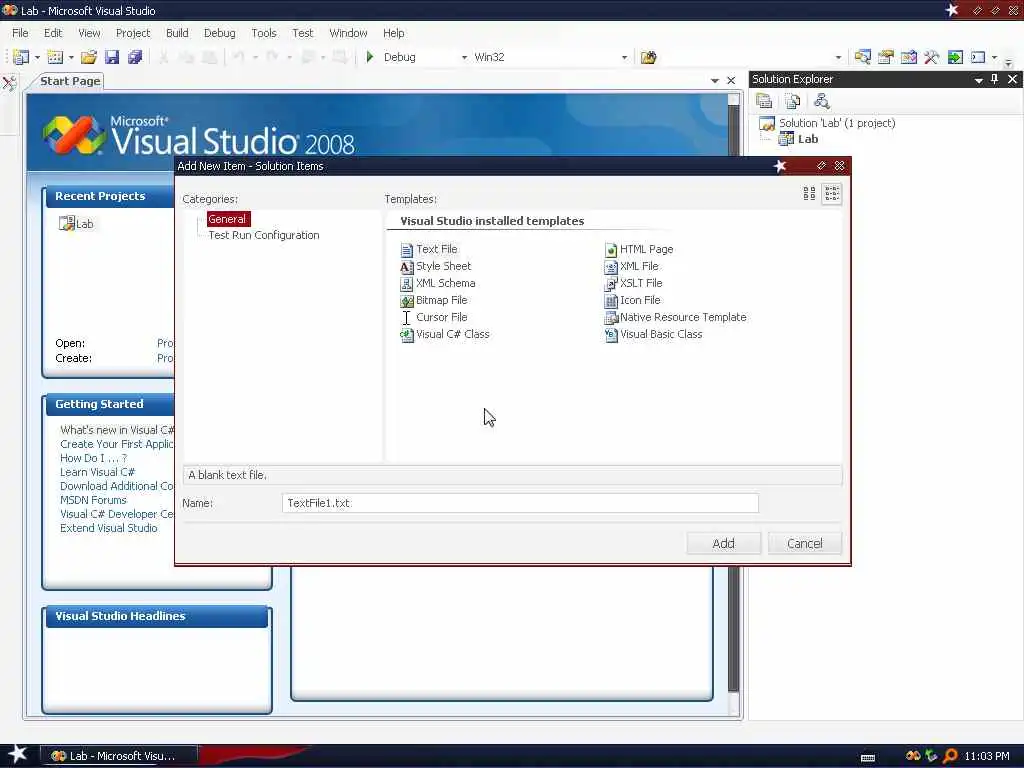Open the Tools menu
This screenshot has height=768, width=1024.
click(264, 33)
